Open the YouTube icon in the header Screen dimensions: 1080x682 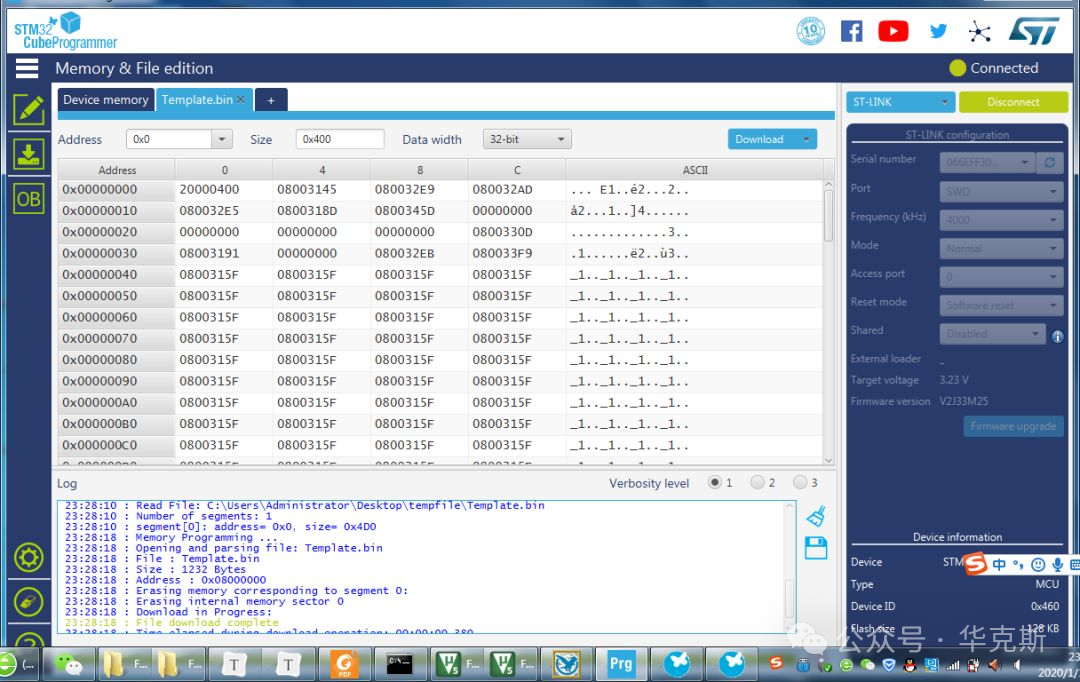[x=893, y=31]
